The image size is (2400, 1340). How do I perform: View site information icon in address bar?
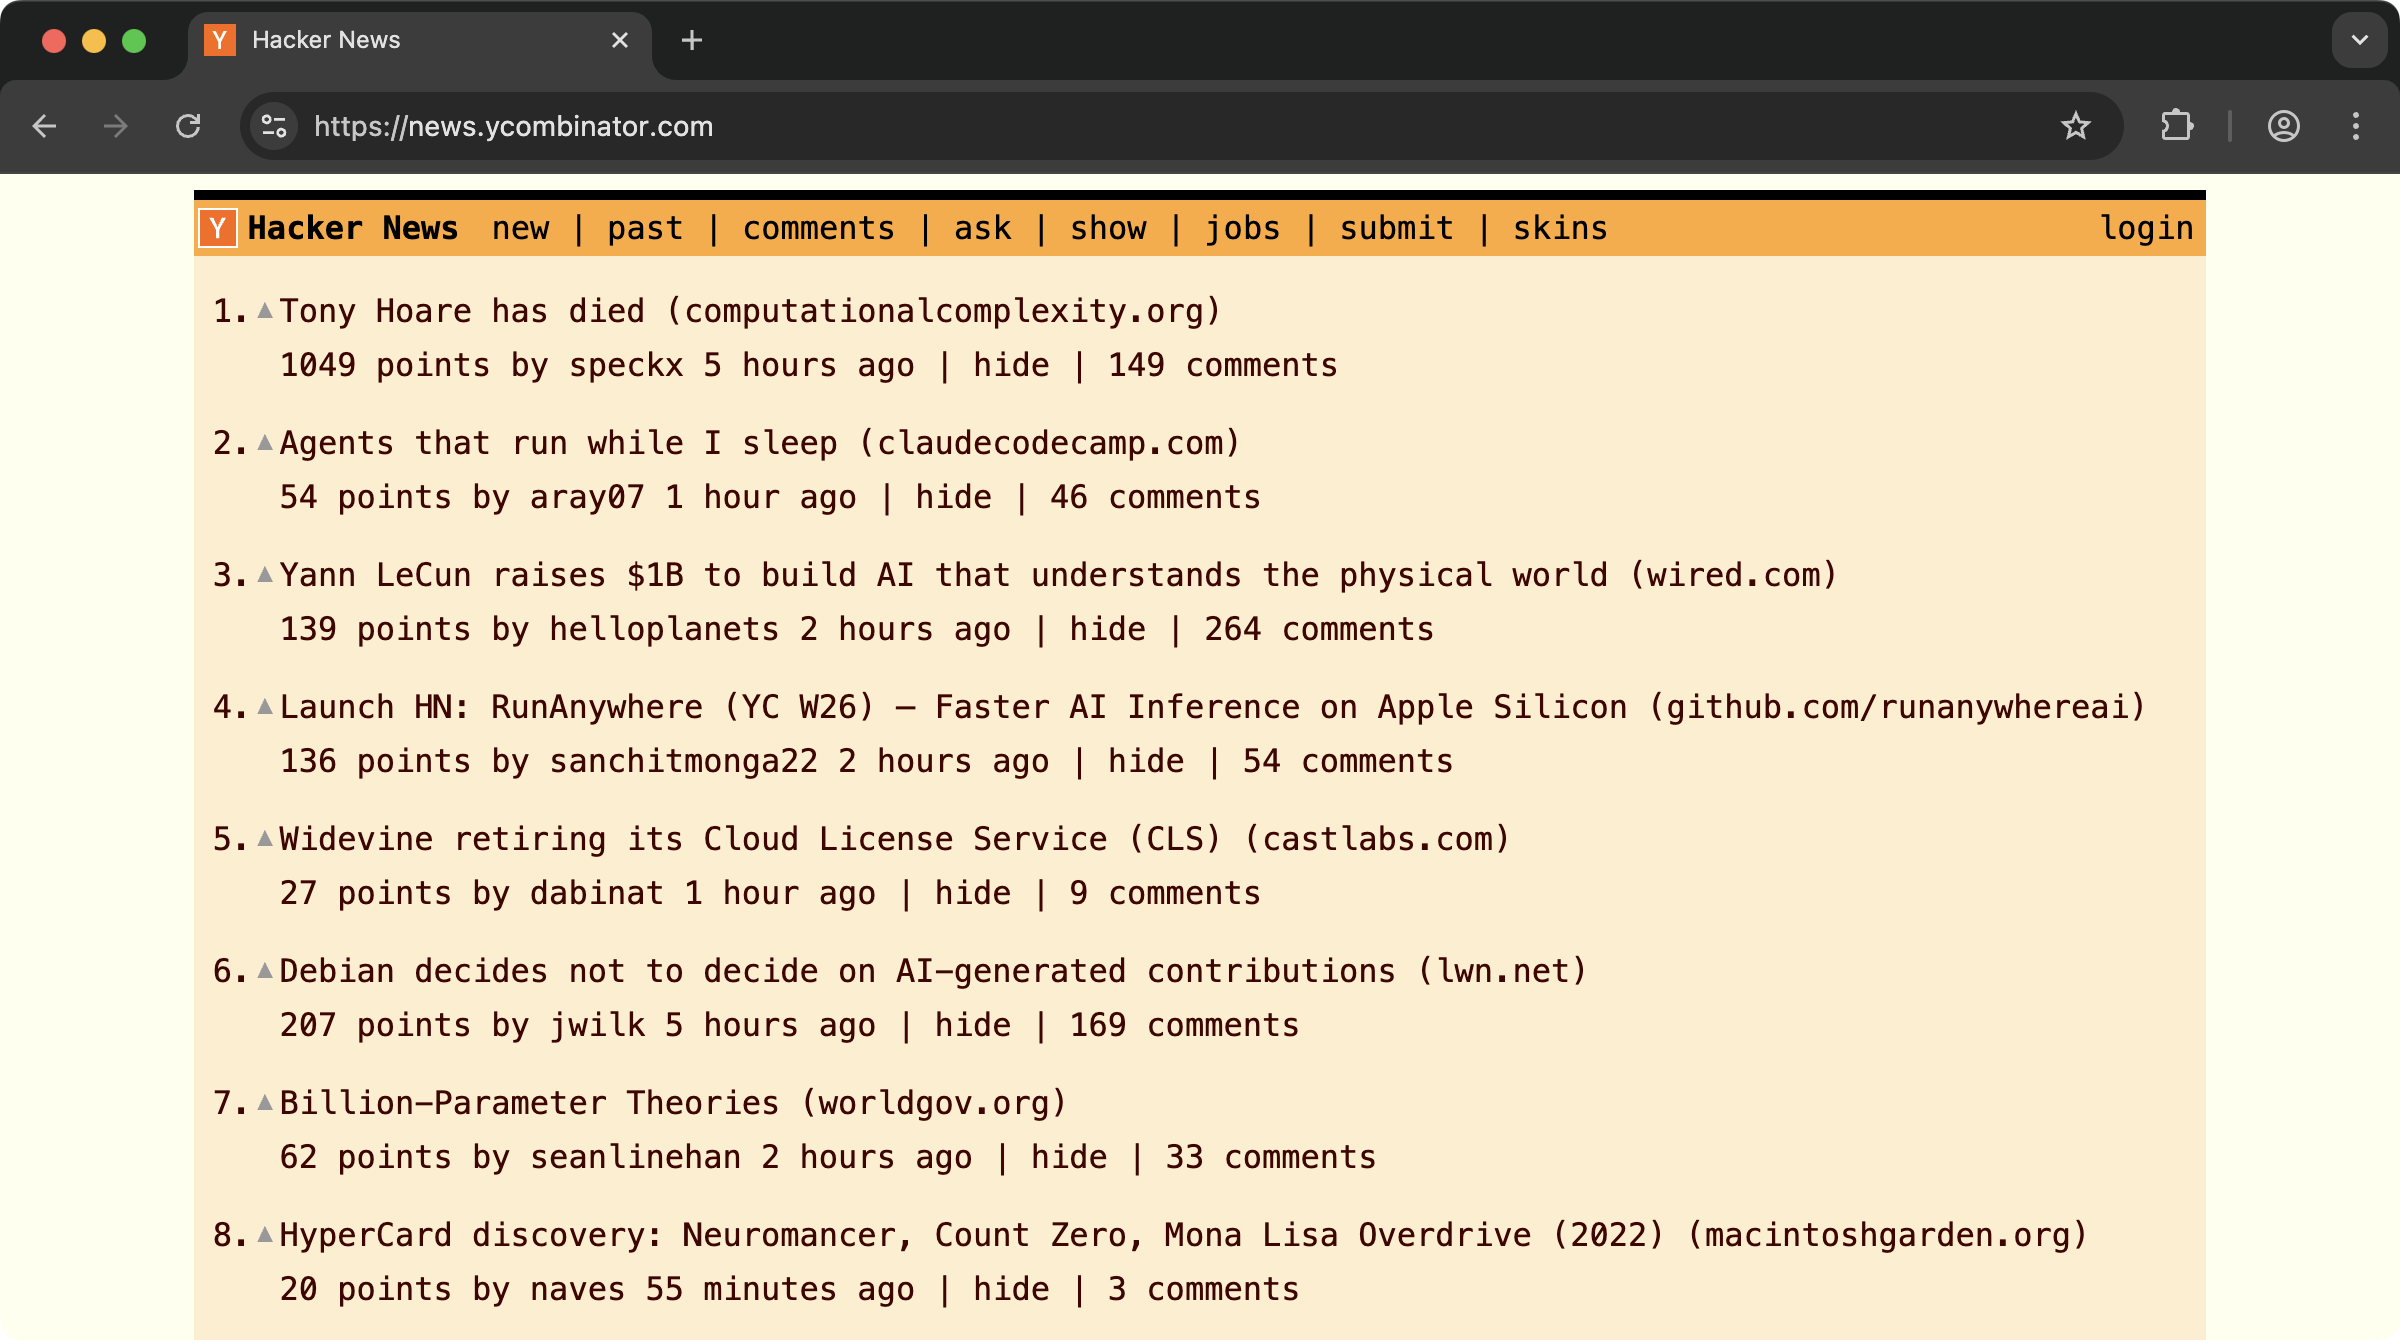click(274, 126)
